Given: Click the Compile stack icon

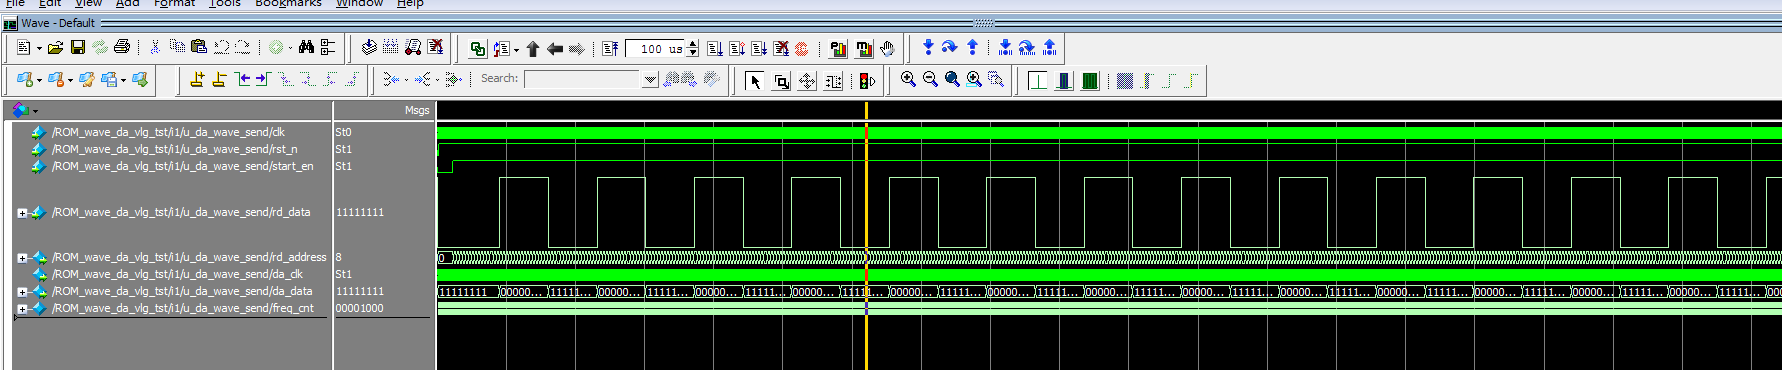Looking at the screenshot, I should (369, 47).
